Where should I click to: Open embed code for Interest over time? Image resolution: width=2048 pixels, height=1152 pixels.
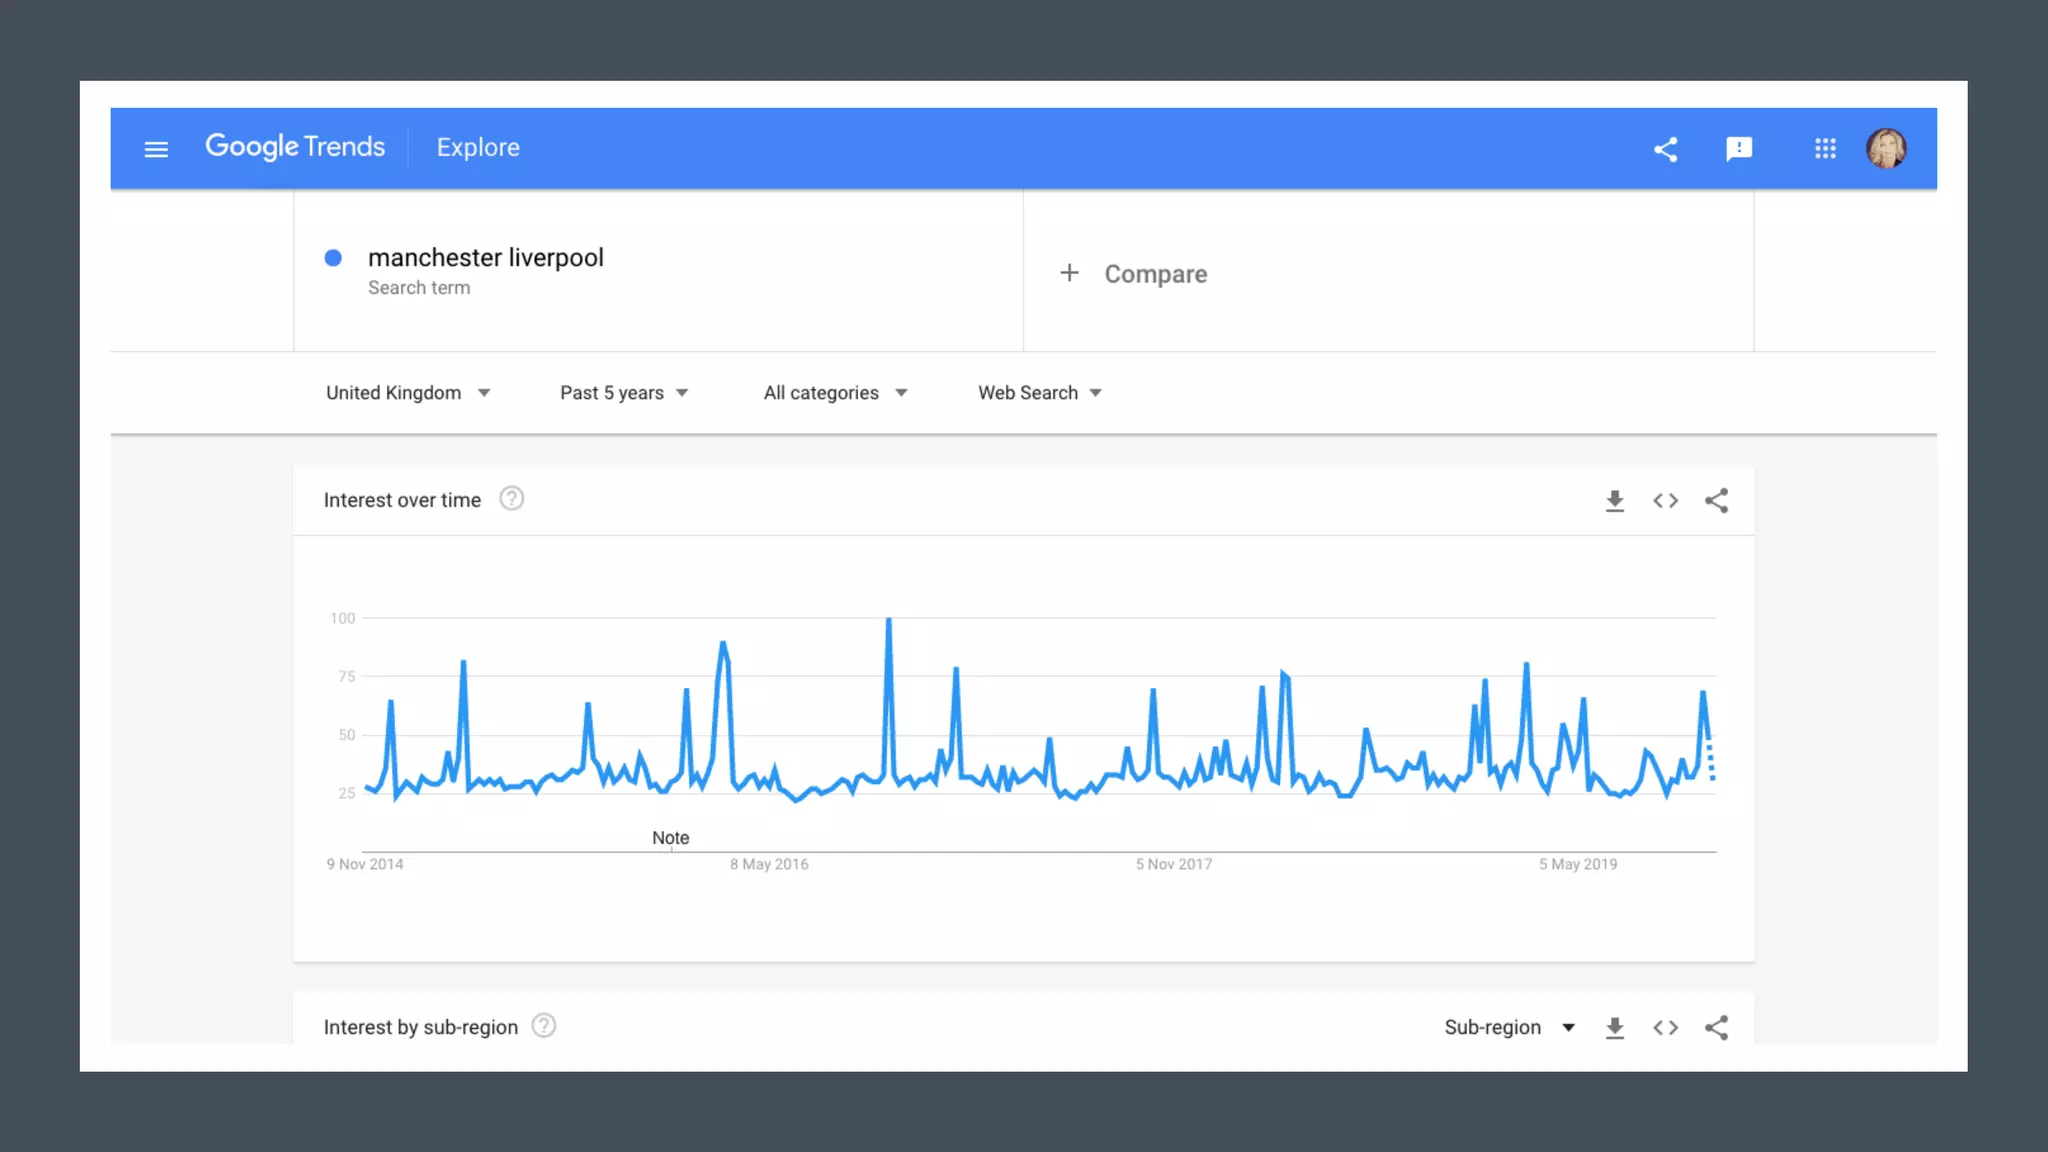tap(1665, 501)
